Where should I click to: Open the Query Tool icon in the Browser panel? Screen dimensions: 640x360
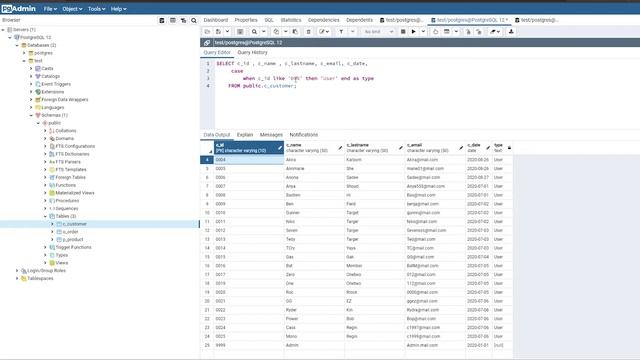[162, 20]
